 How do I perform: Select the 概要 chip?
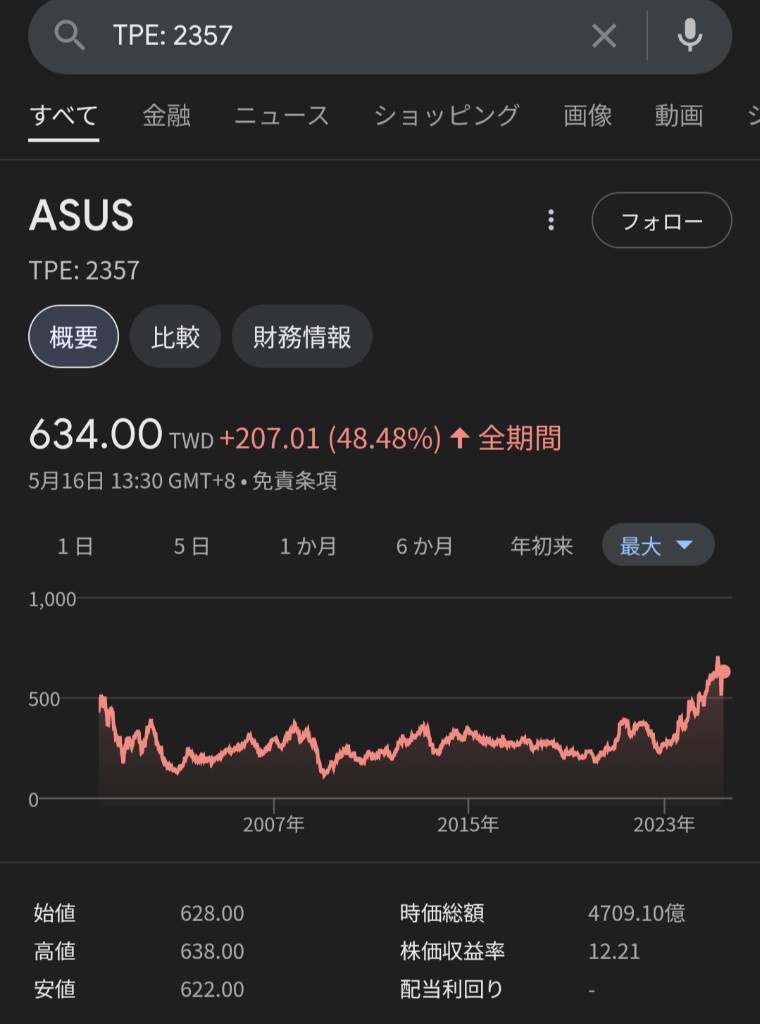pyautogui.click(x=73, y=336)
